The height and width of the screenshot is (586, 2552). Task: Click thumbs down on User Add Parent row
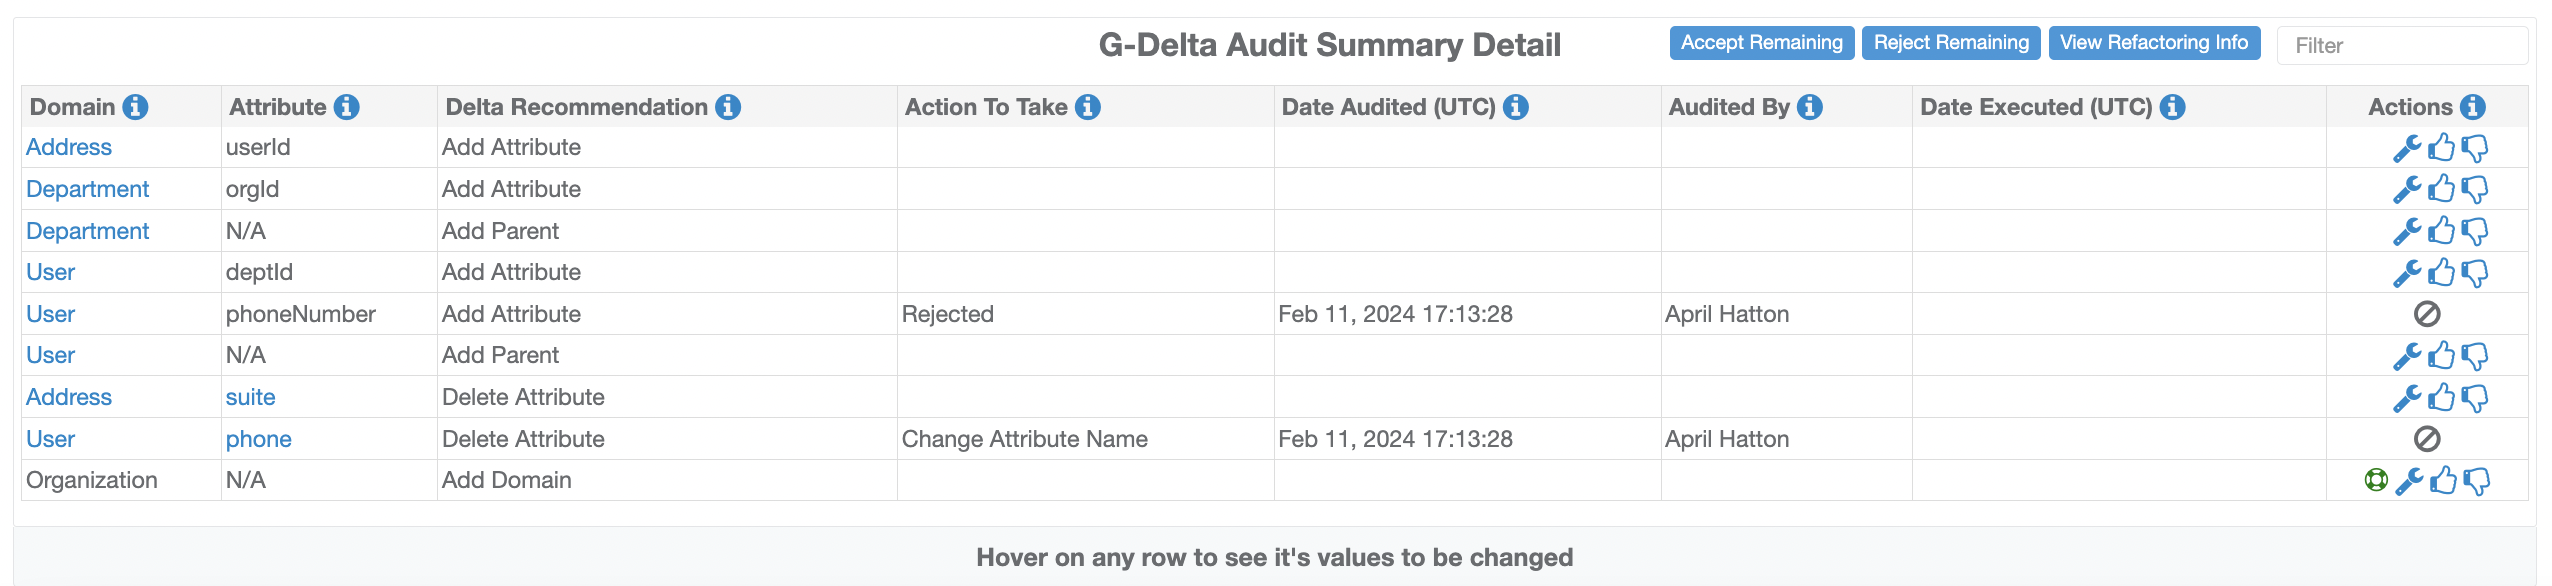coord(2475,357)
